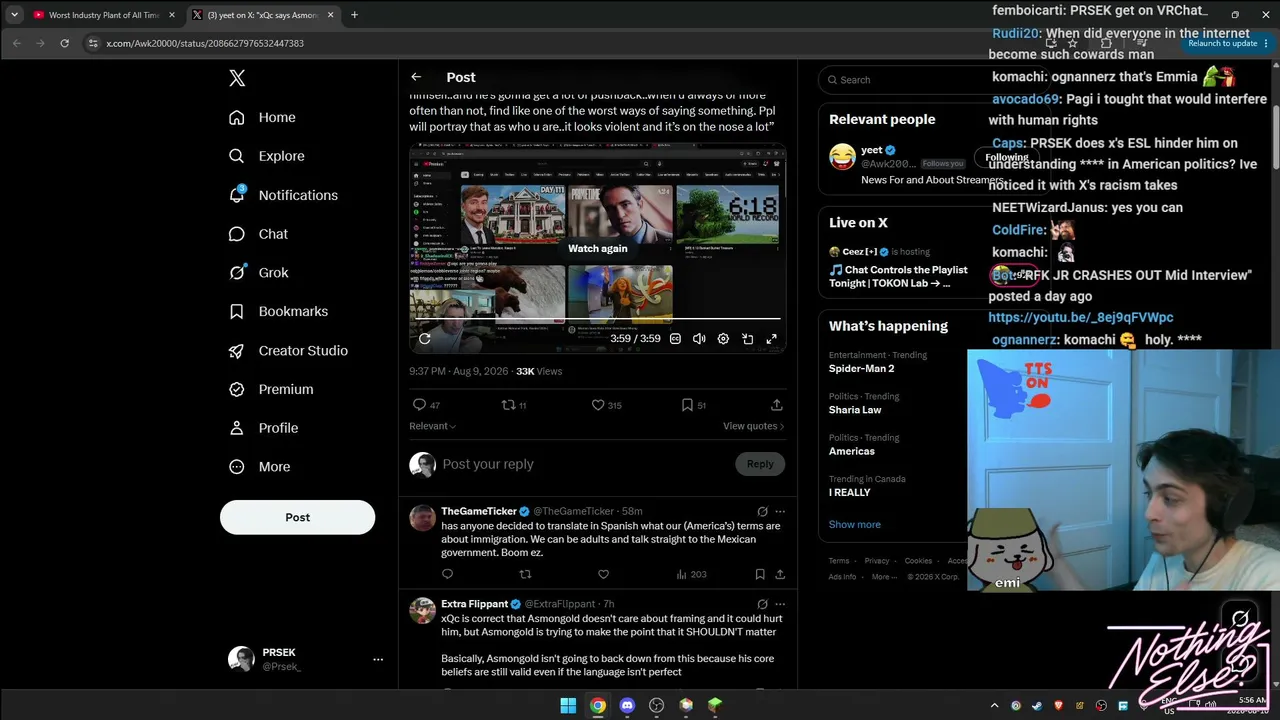Click the X logo in the sidebar
1280x720 pixels.
[x=237, y=78]
